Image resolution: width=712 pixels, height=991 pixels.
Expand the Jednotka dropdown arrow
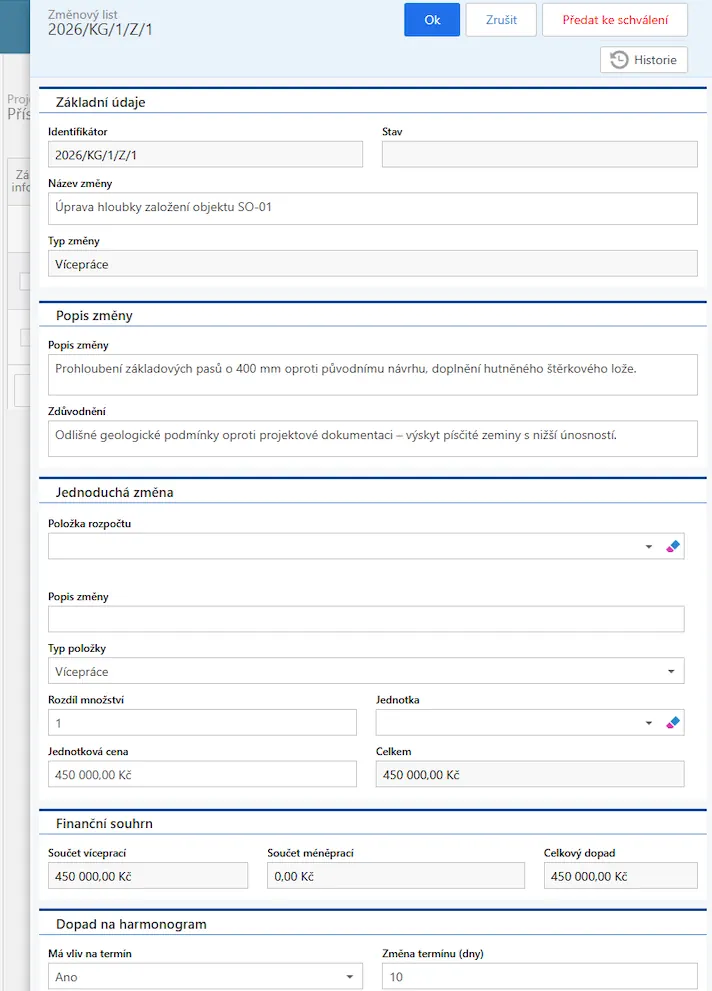[x=648, y=723]
